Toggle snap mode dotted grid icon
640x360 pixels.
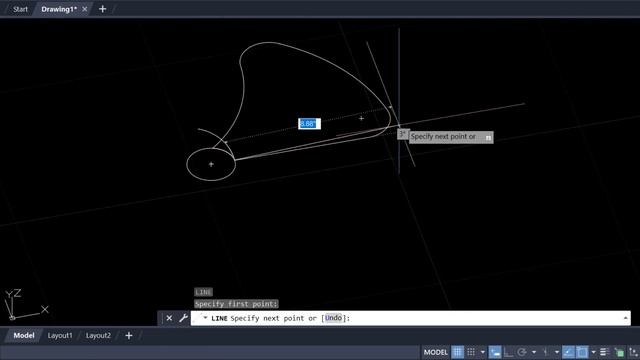tap(471, 352)
